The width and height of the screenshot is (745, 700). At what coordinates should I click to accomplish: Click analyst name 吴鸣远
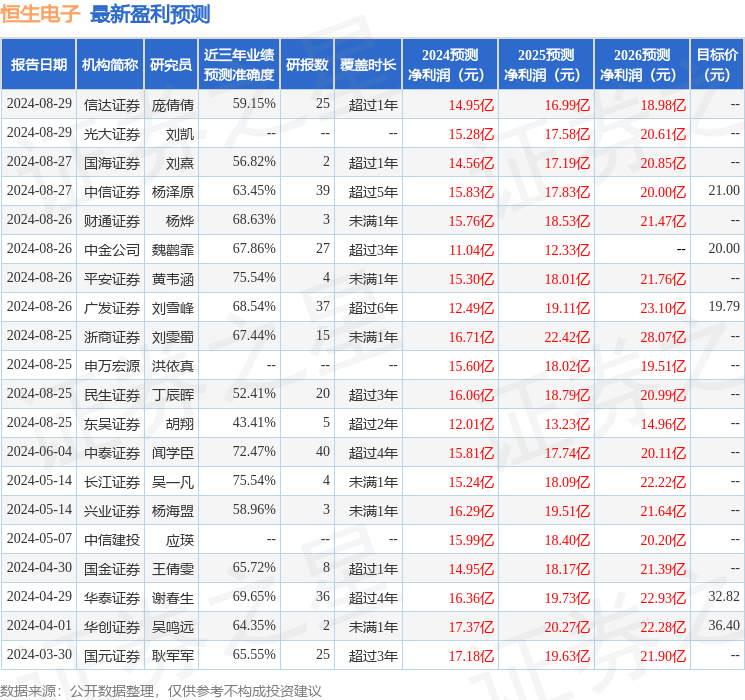(x=173, y=627)
